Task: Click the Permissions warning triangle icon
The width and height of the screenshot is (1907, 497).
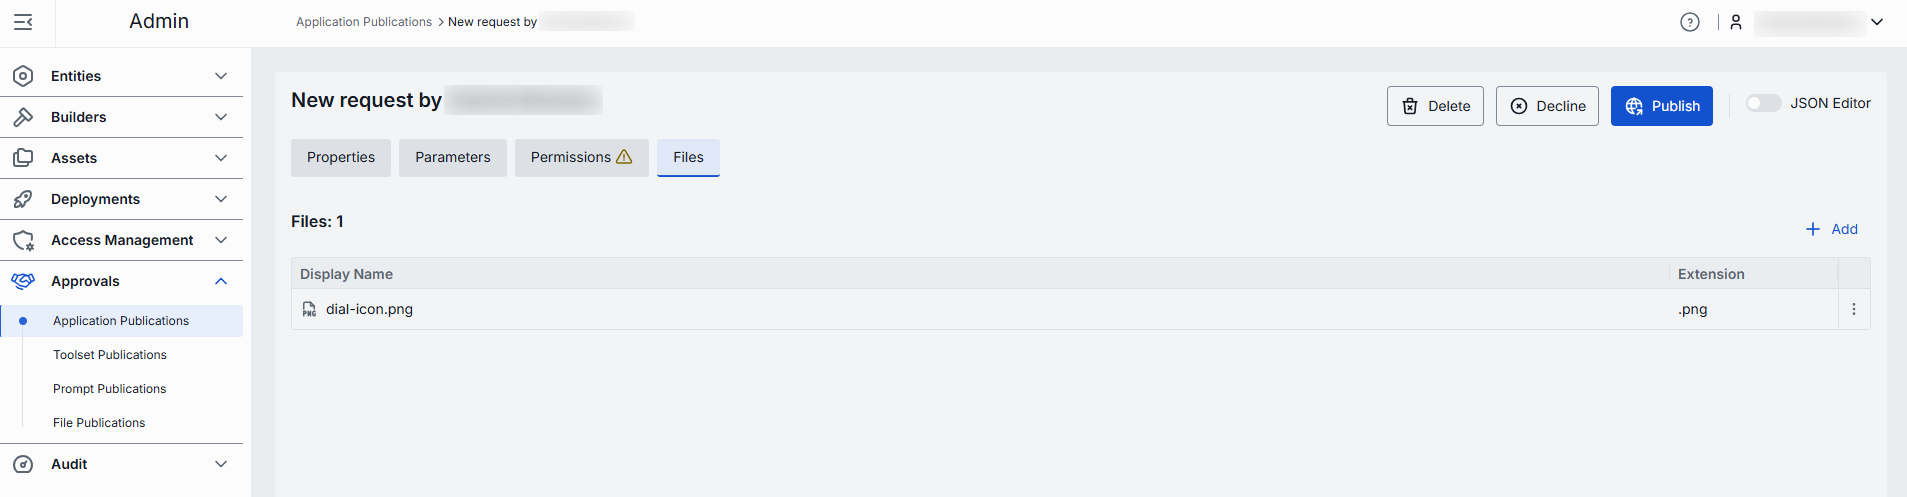Action: click(x=624, y=157)
